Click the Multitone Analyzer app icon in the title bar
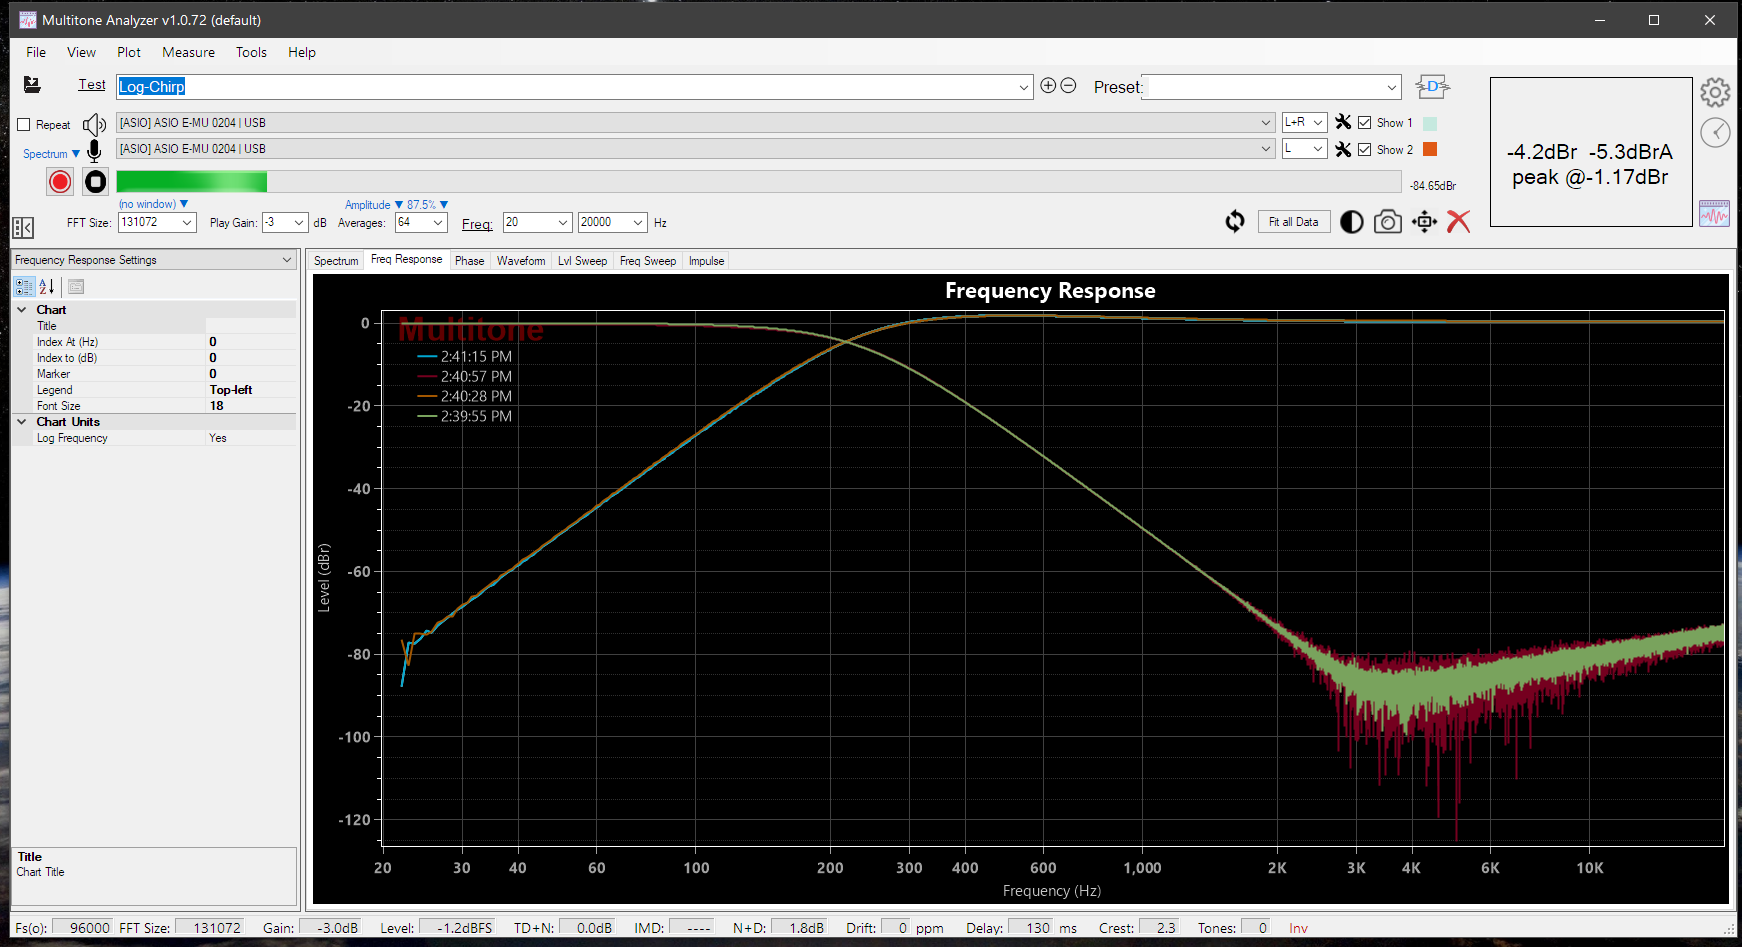The image size is (1742, 947). coord(28,20)
